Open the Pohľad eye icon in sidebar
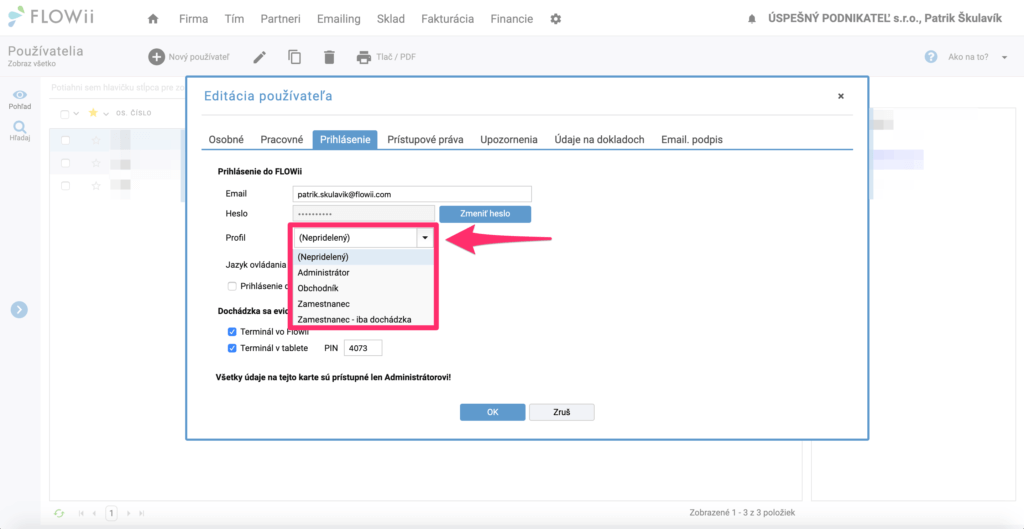Viewport: 1024px width, 529px height. pyautogui.click(x=20, y=95)
